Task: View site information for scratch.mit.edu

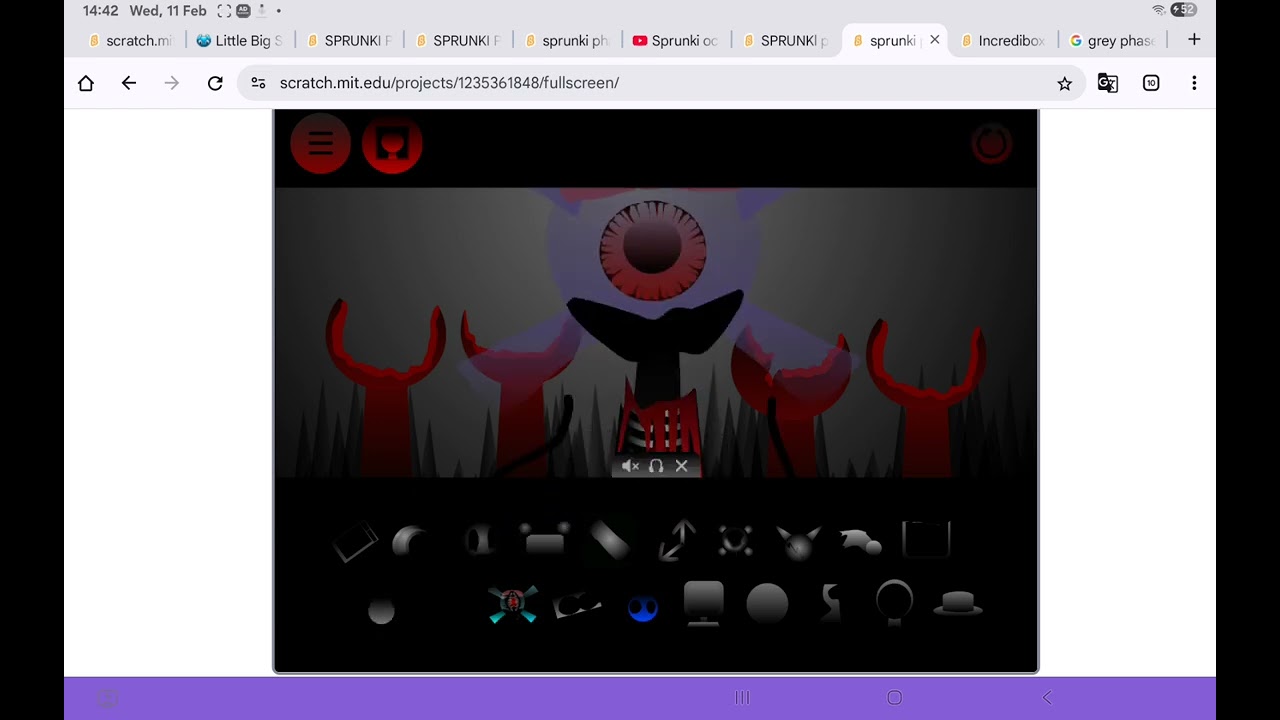Action: (258, 83)
